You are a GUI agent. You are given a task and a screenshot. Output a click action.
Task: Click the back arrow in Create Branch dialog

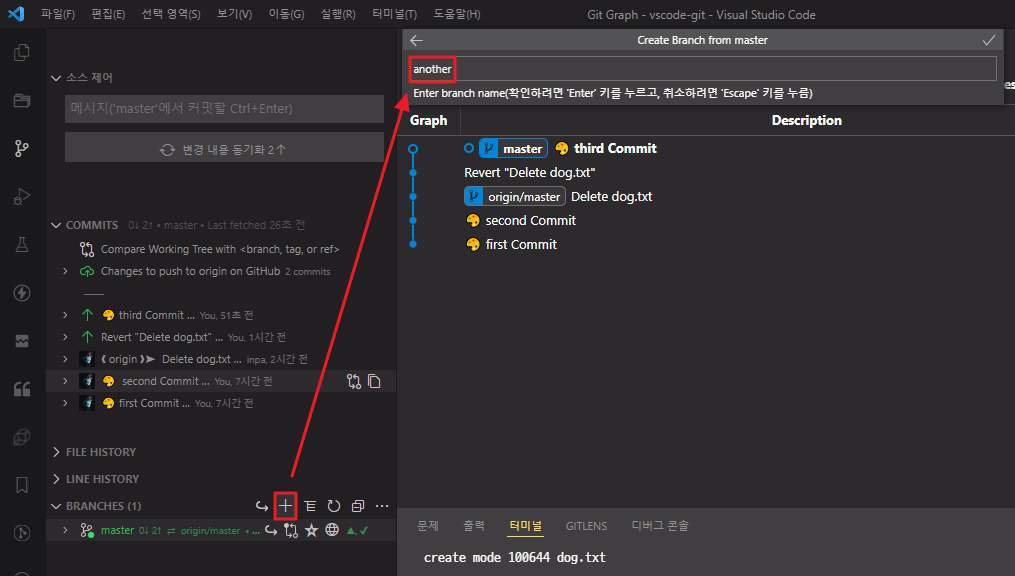(416, 40)
